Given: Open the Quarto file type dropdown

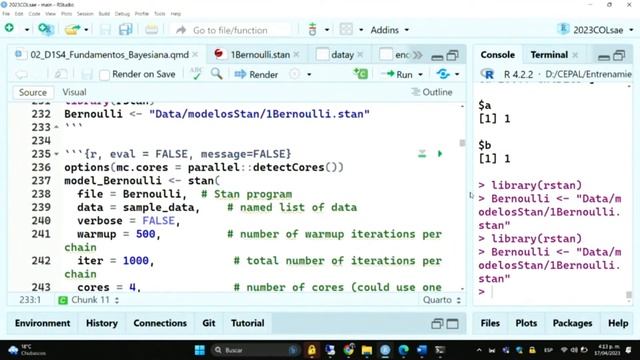Looking at the screenshot, I should 442,300.
